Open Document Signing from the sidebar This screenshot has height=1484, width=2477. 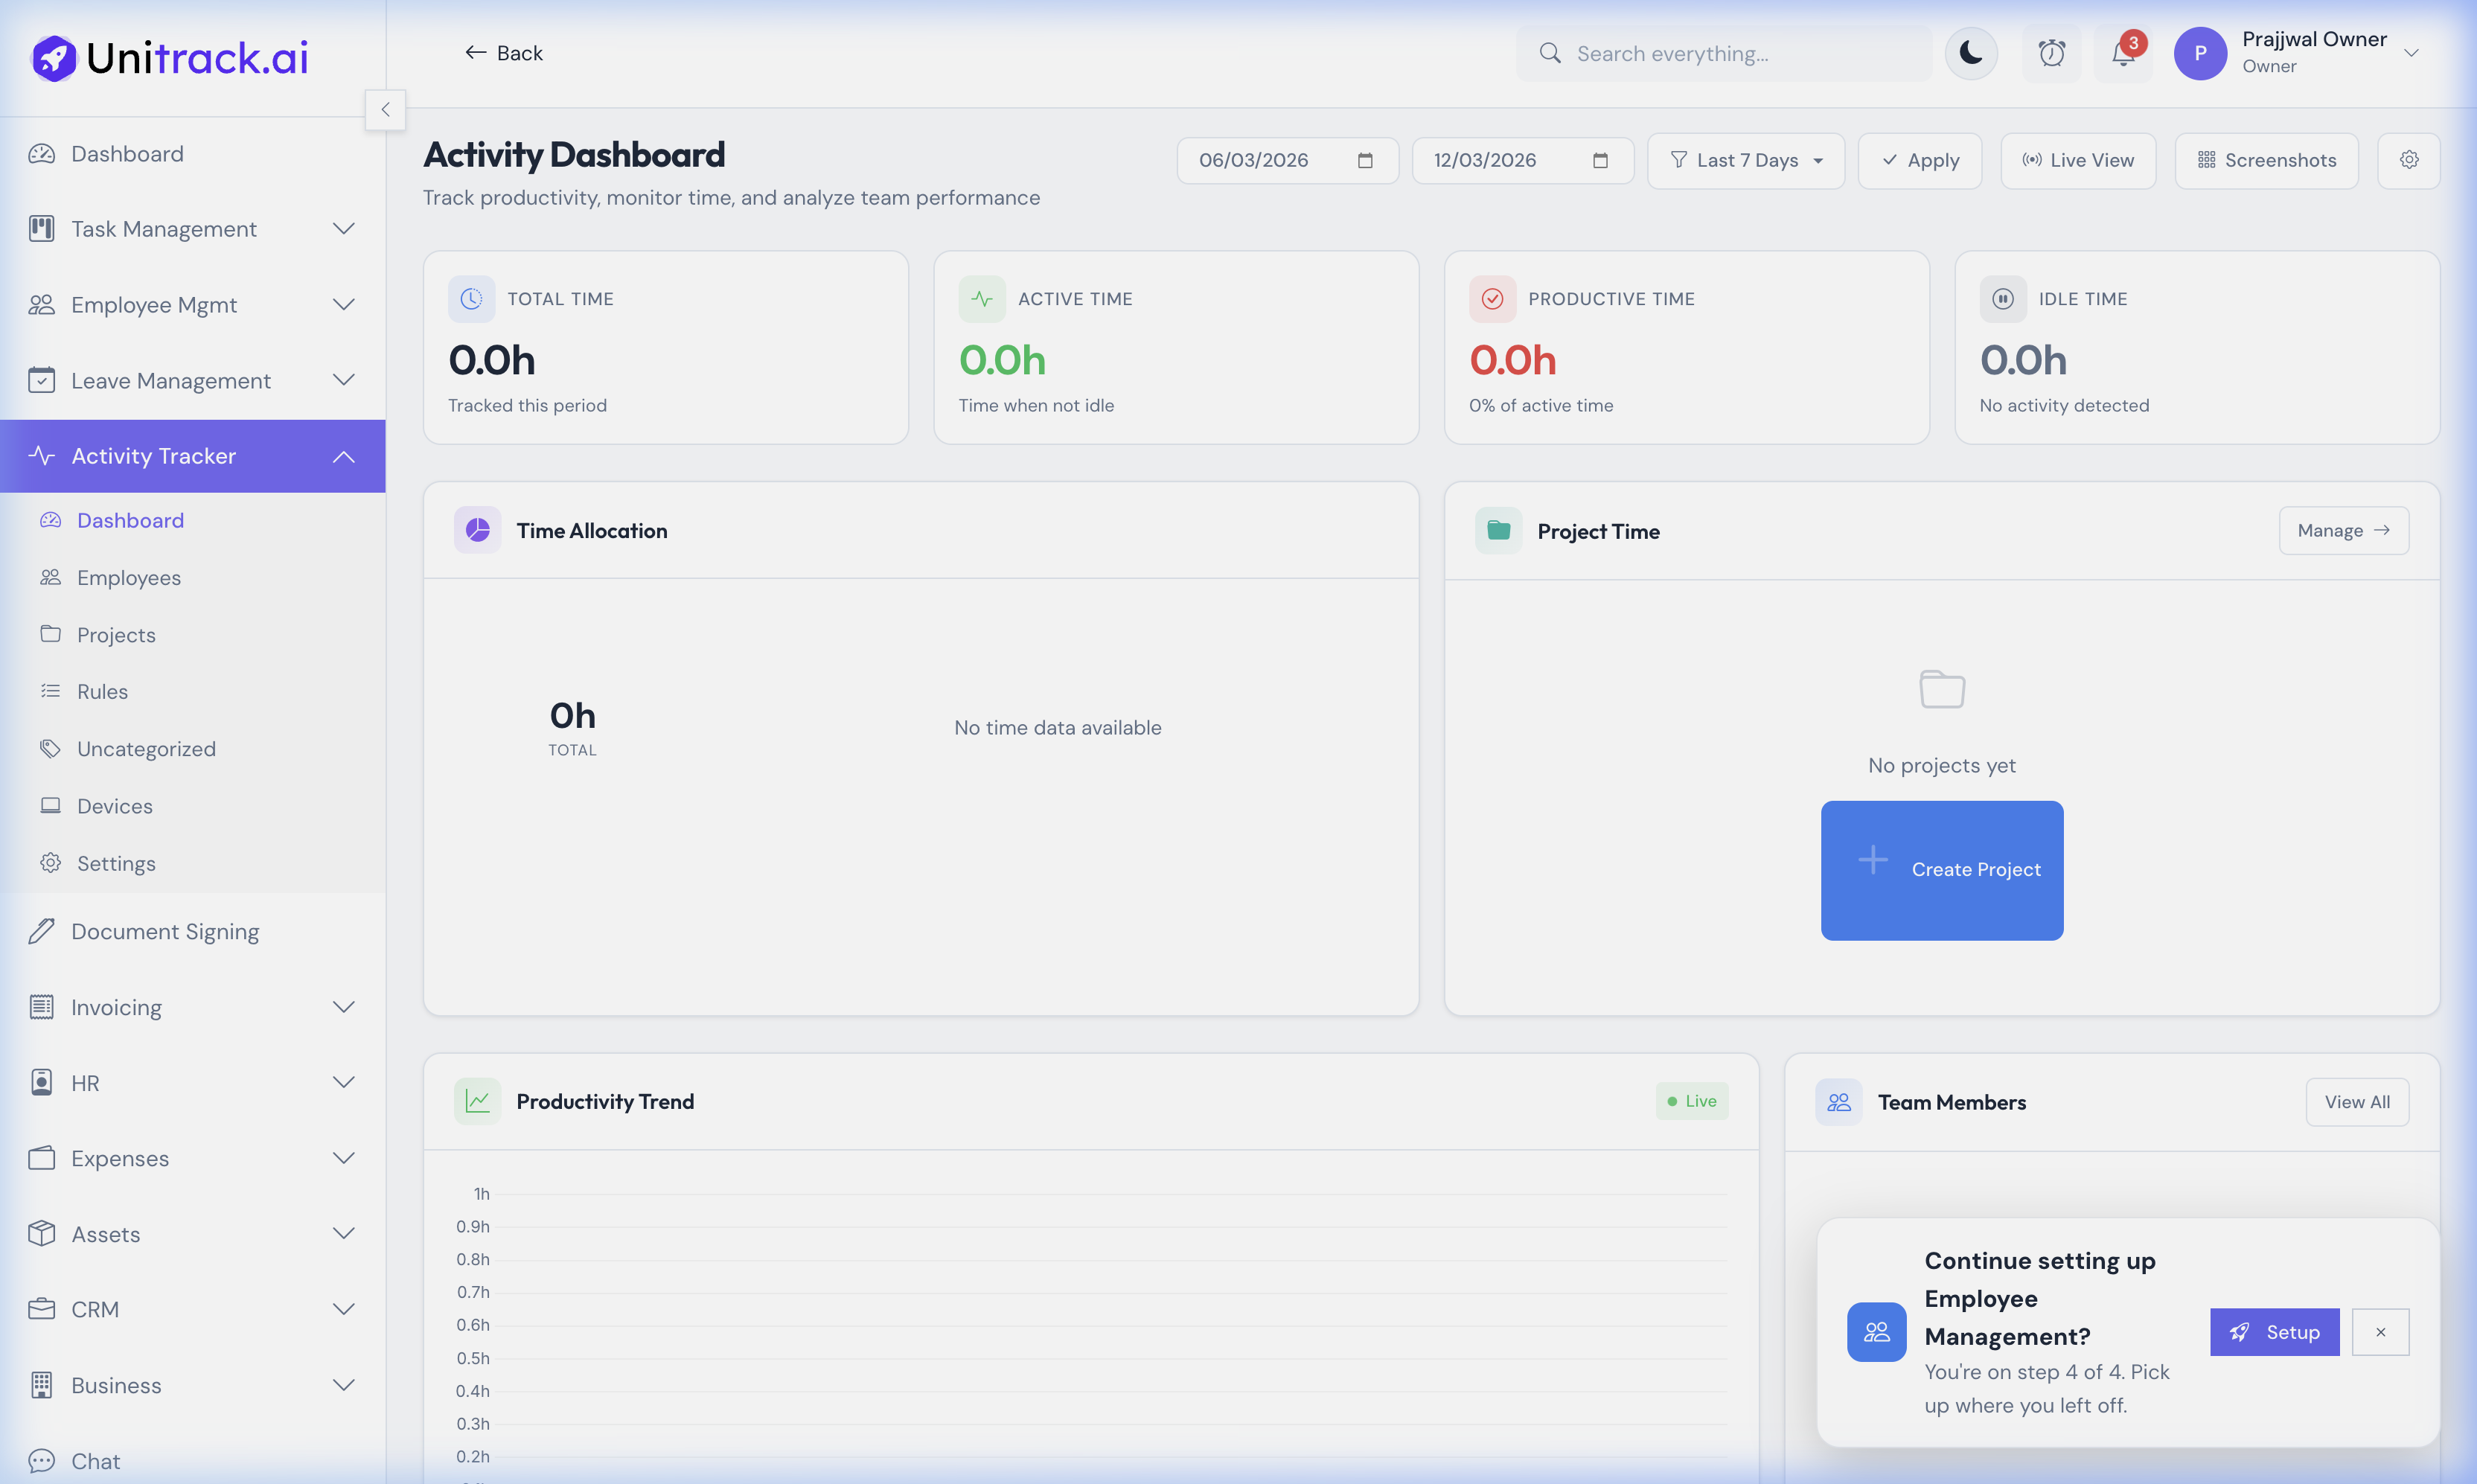click(164, 931)
